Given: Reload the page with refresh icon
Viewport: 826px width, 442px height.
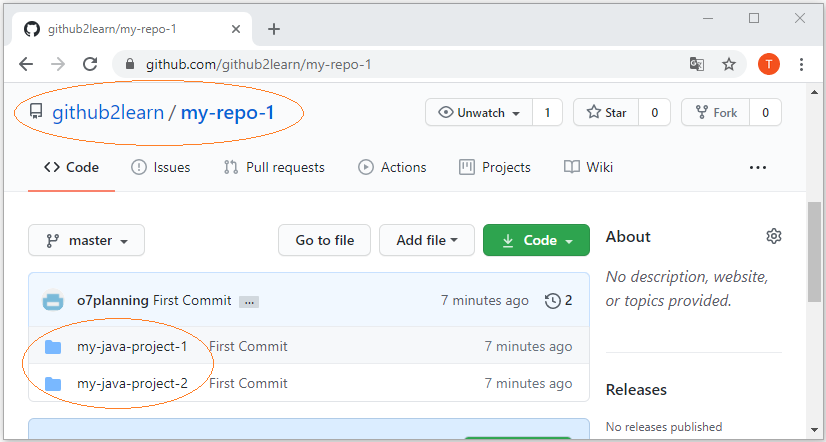Looking at the screenshot, I should 90,64.
